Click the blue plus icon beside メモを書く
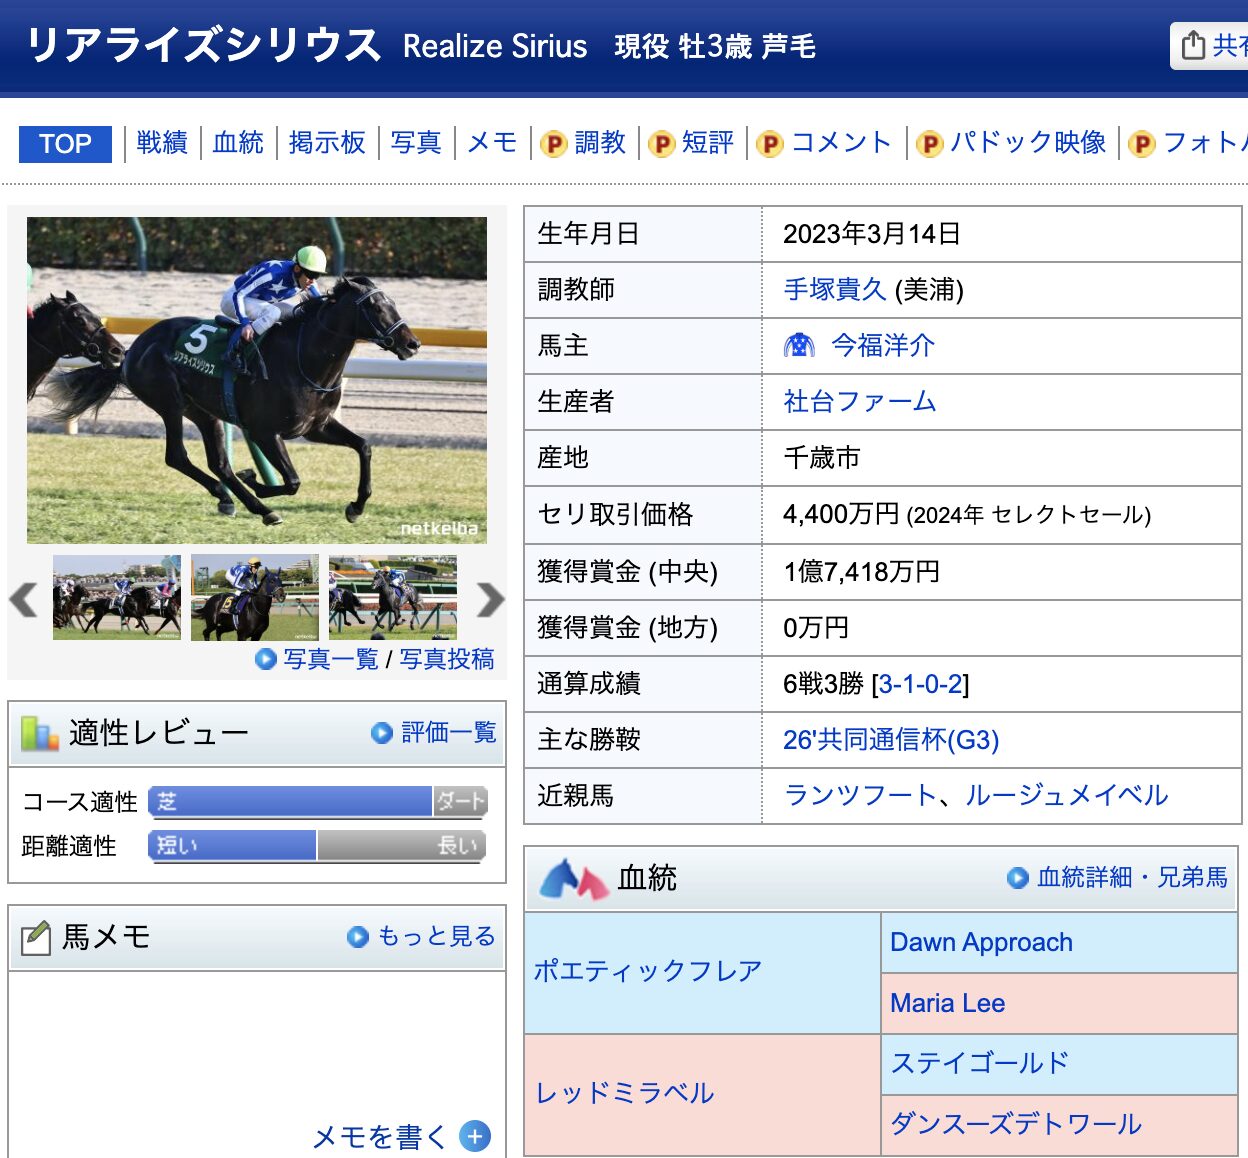This screenshot has height=1158, width=1248. click(x=475, y=1137)
